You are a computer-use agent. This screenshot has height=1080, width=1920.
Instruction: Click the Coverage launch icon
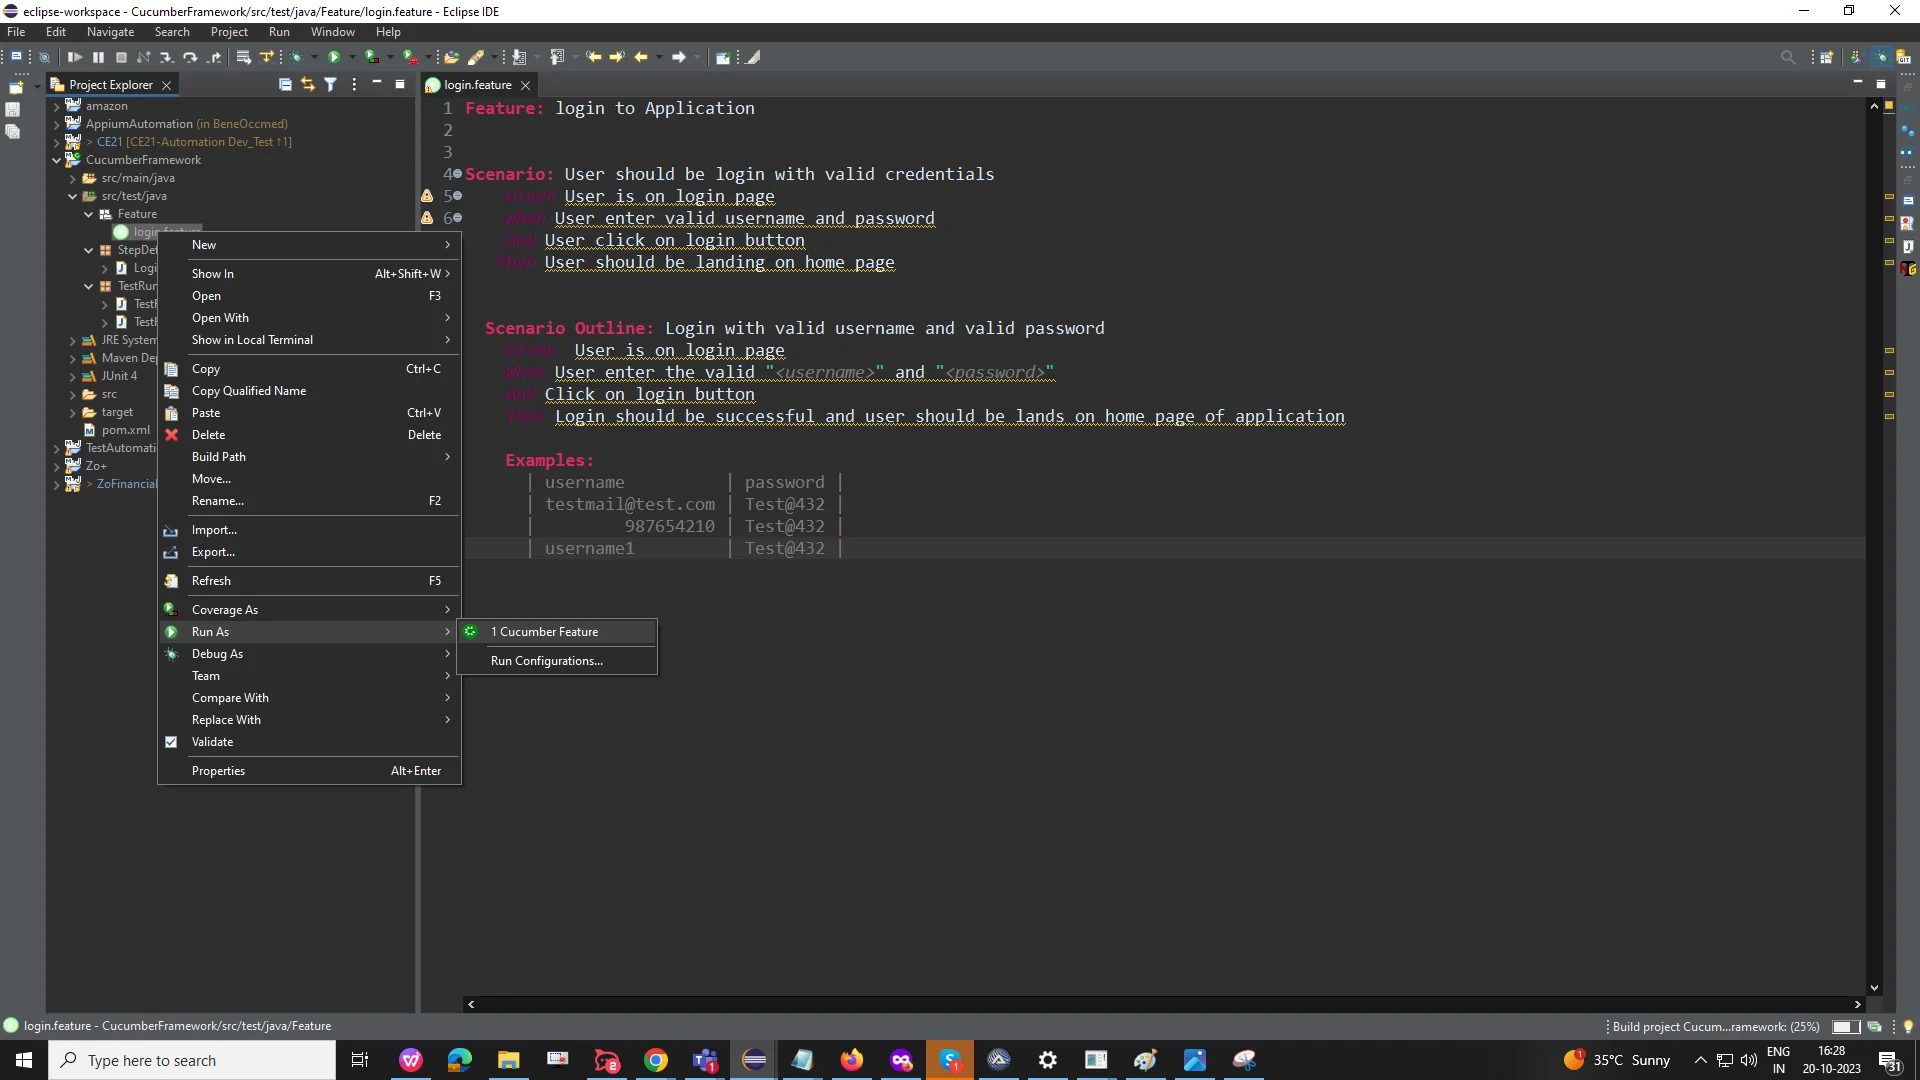click(x=369, y=57)
